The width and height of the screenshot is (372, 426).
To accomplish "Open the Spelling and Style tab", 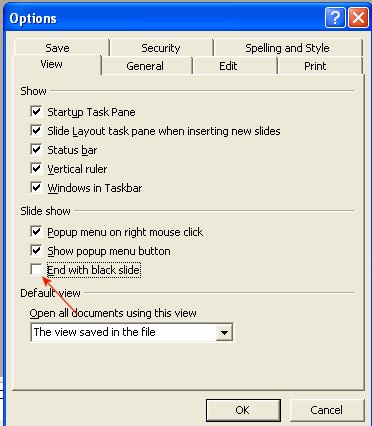I will (x=287, y=48).
